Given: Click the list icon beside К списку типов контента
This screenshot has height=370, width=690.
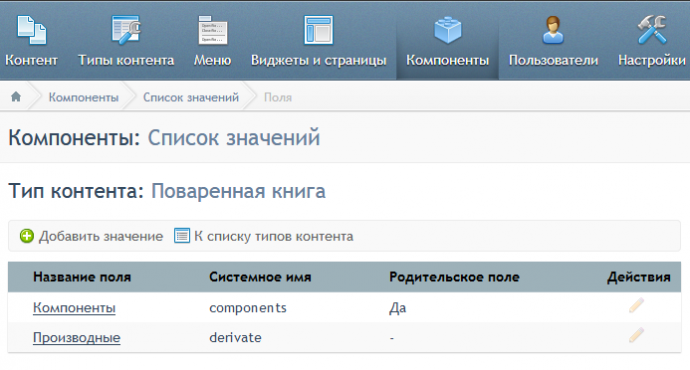Looking at the screenshot, I should point(182,235).
